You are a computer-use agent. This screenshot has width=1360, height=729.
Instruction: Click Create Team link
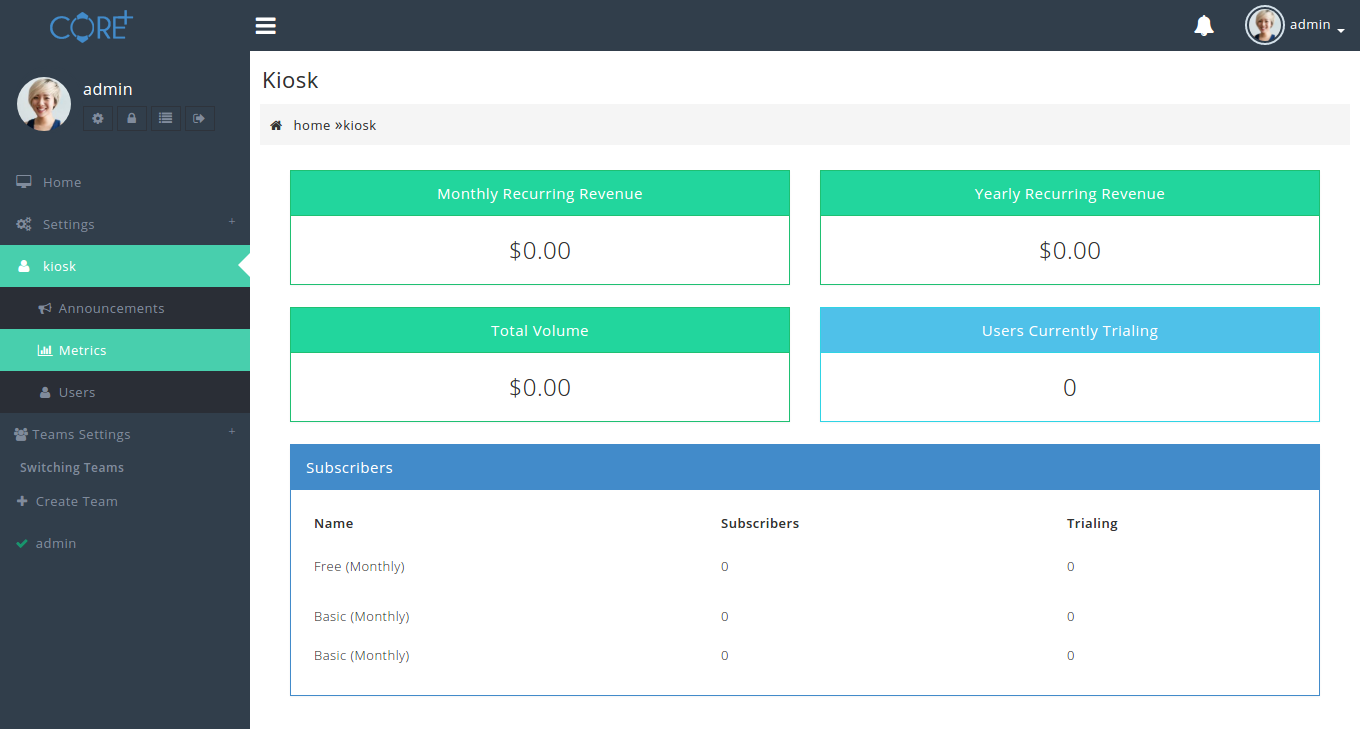68,501
